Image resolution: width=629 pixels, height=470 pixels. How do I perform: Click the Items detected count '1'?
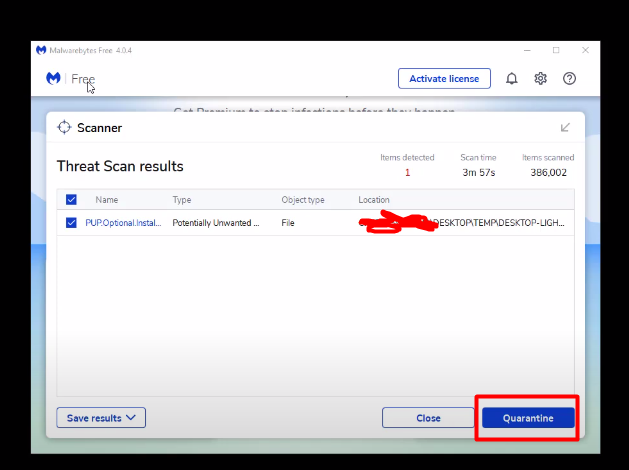(407, 172)
